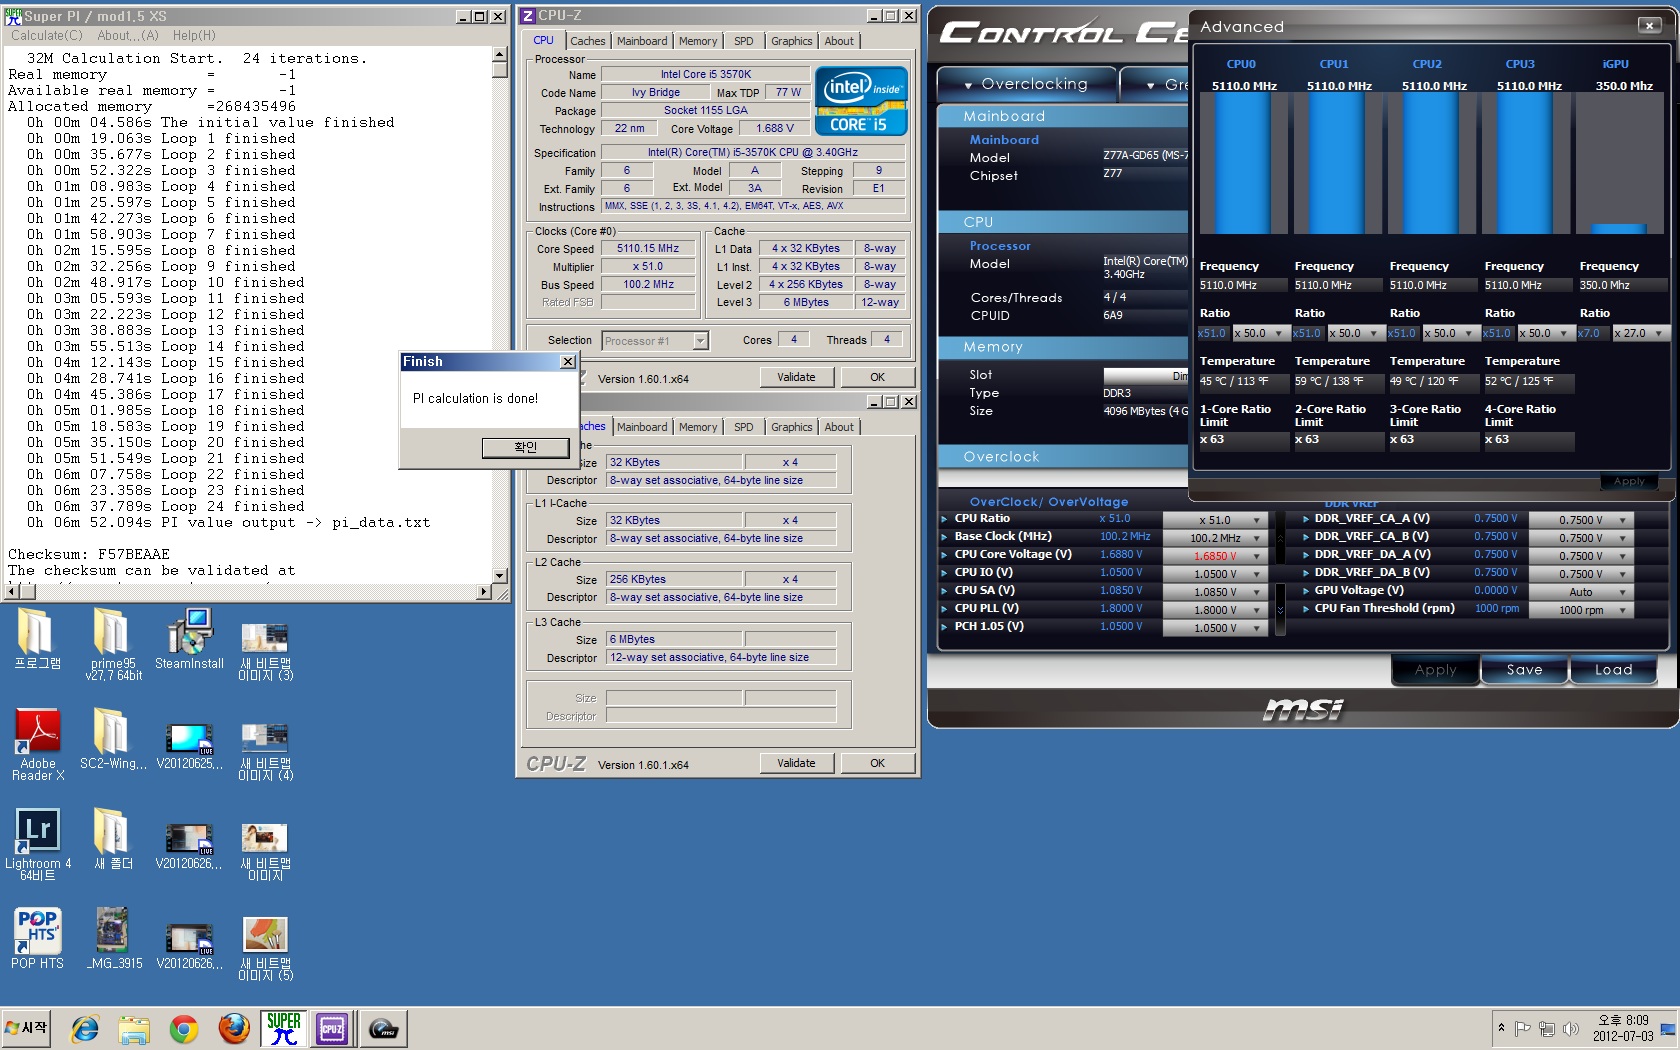Click the Save button in Control Center
This screenshot has height=1050, width=1680.
coord(1524,670)
